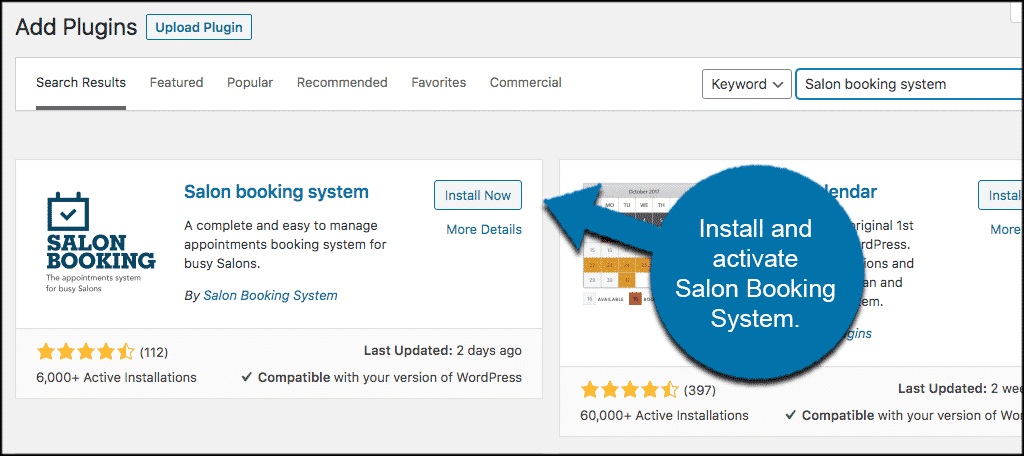Open the Recommended tab
1024x456 pixels.
[x=342, y=83]
